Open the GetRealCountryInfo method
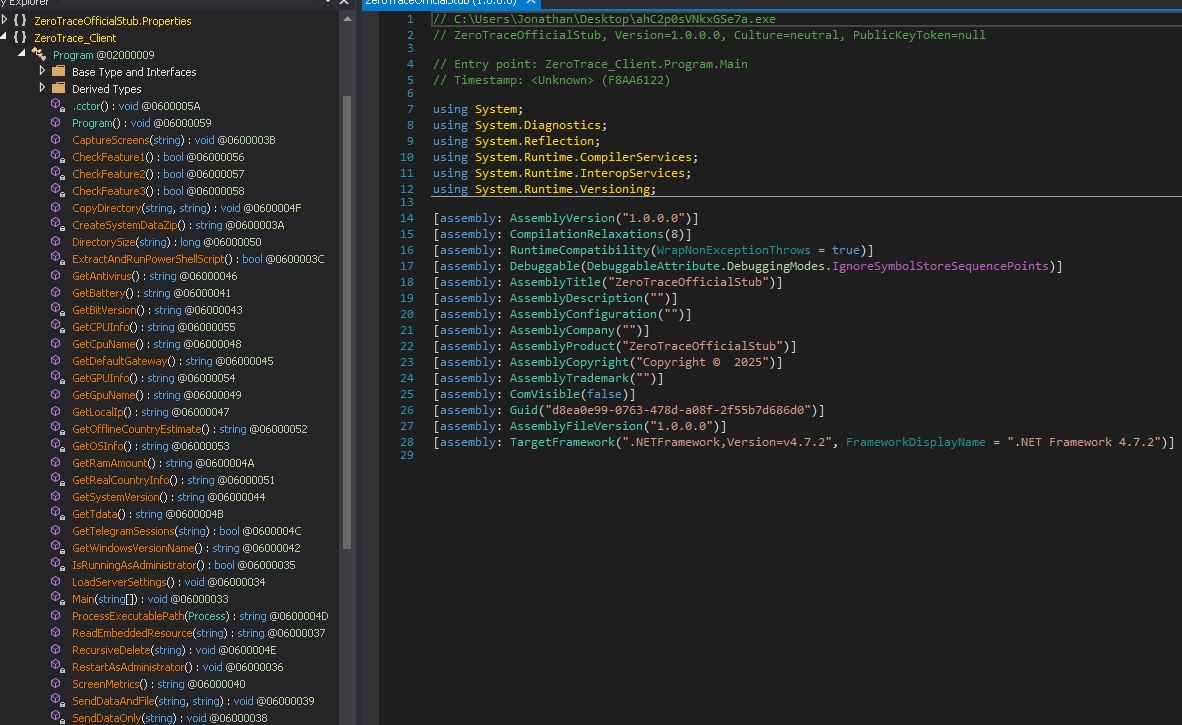This screenshot has height=725, width=1182. click(173, 480)
